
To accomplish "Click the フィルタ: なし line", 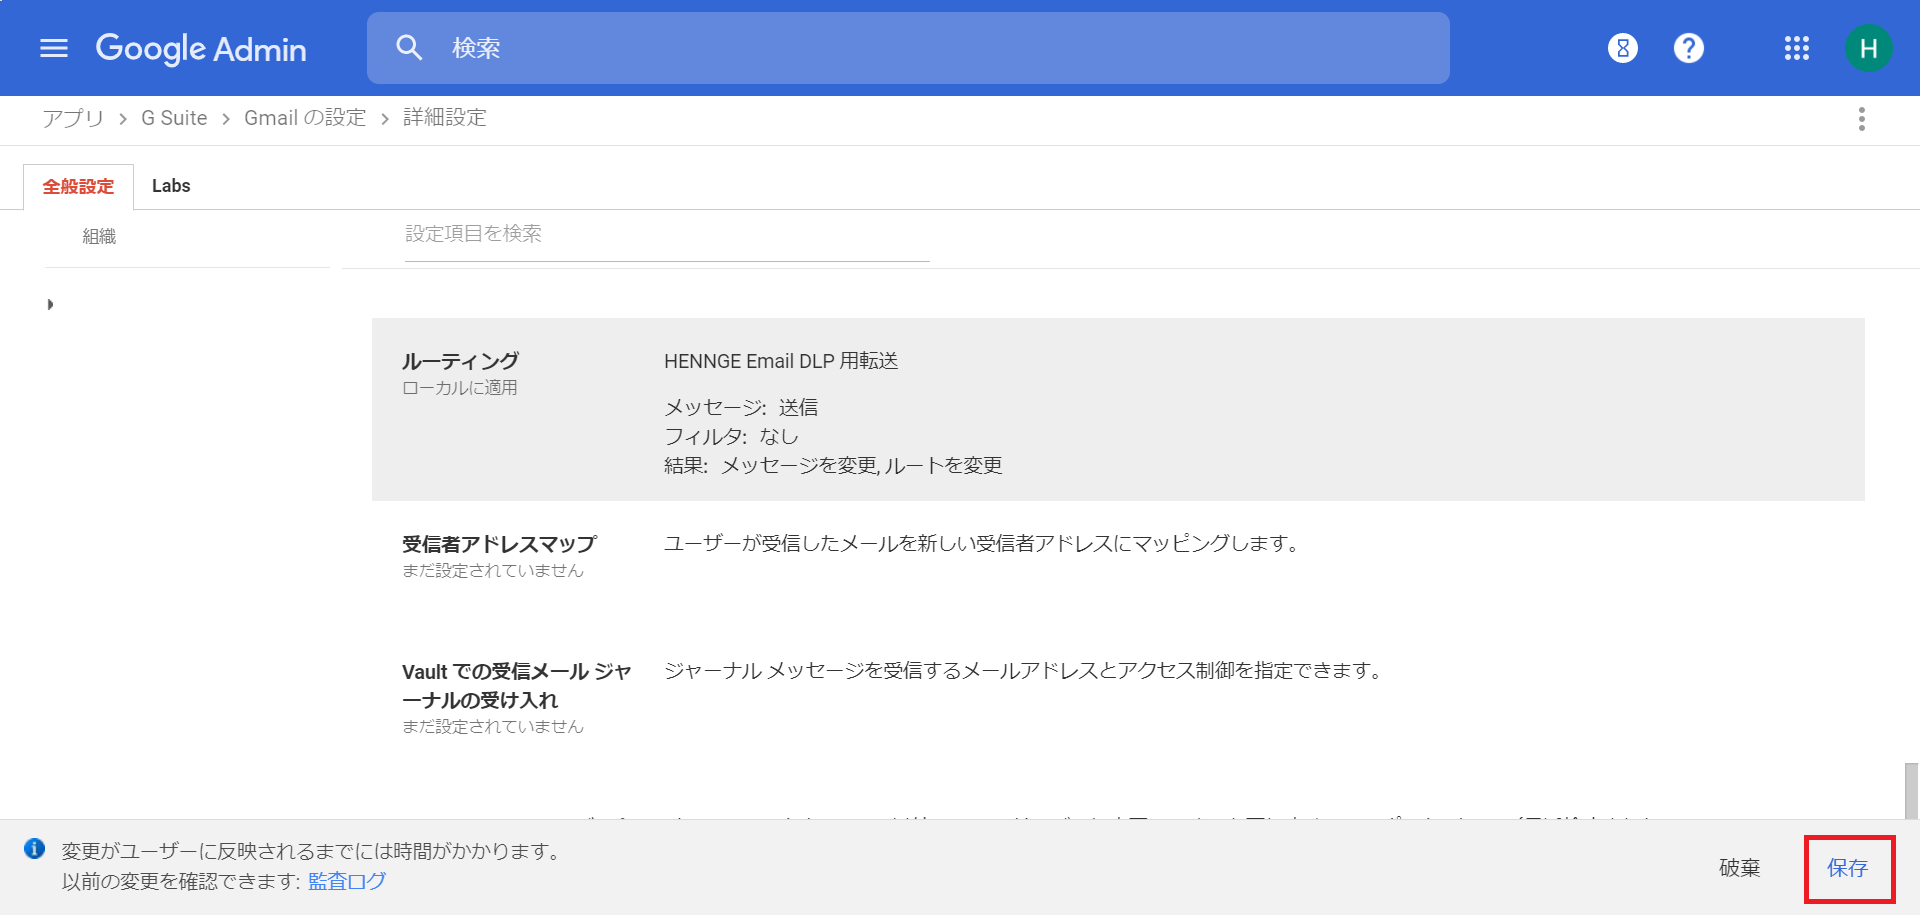I will pyautogui.click(x=731, y=436).
